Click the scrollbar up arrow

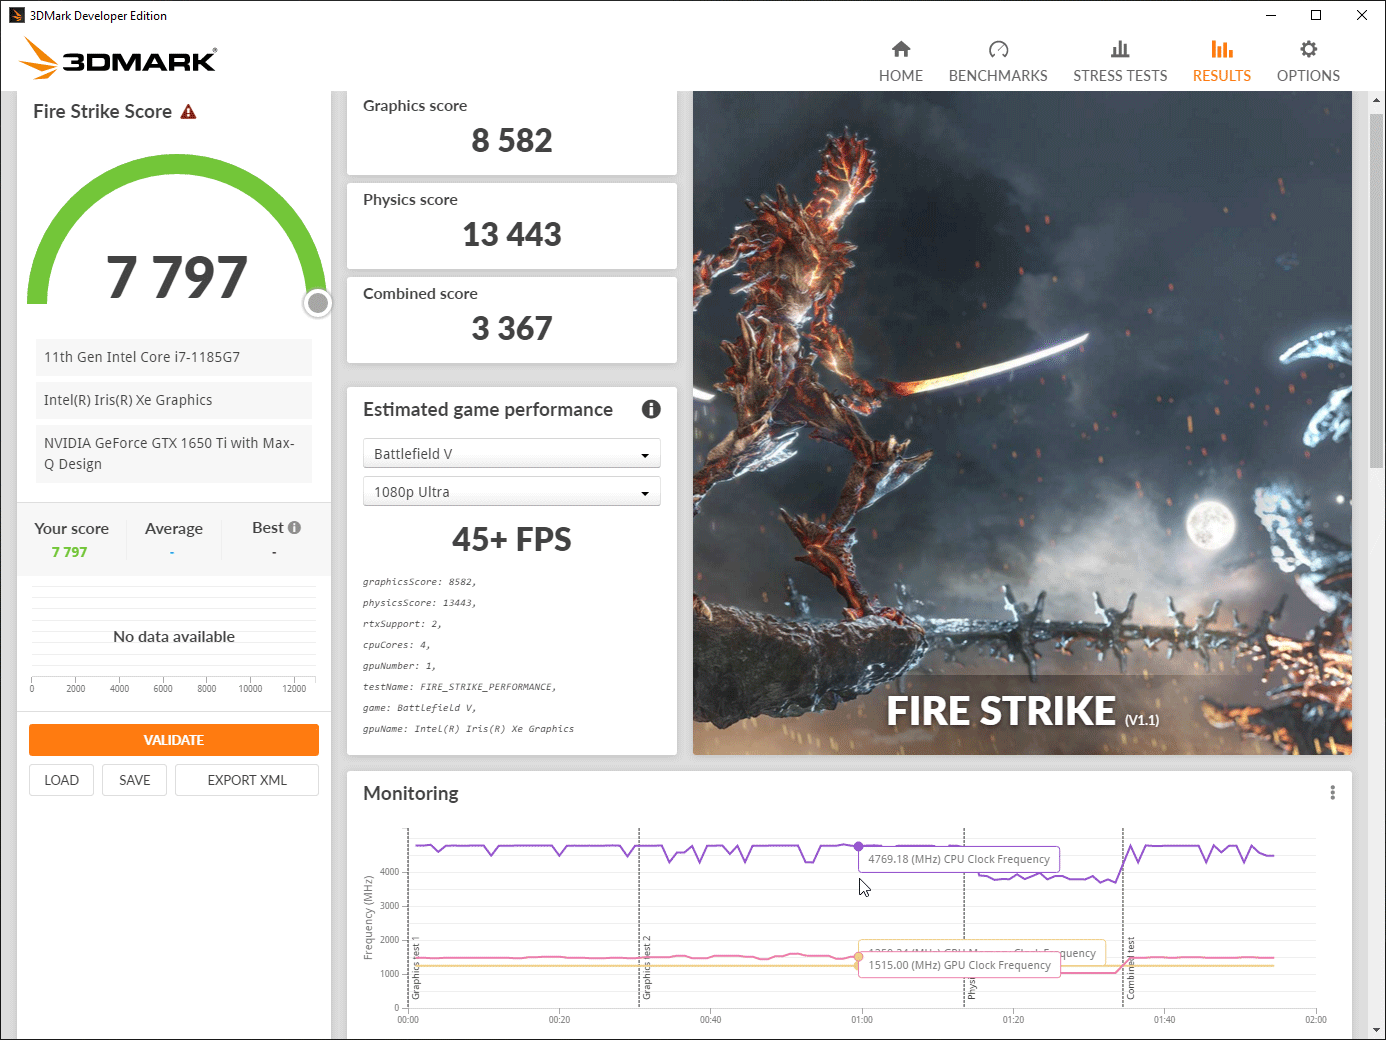pyautogui.click(x=1376, y=100)
